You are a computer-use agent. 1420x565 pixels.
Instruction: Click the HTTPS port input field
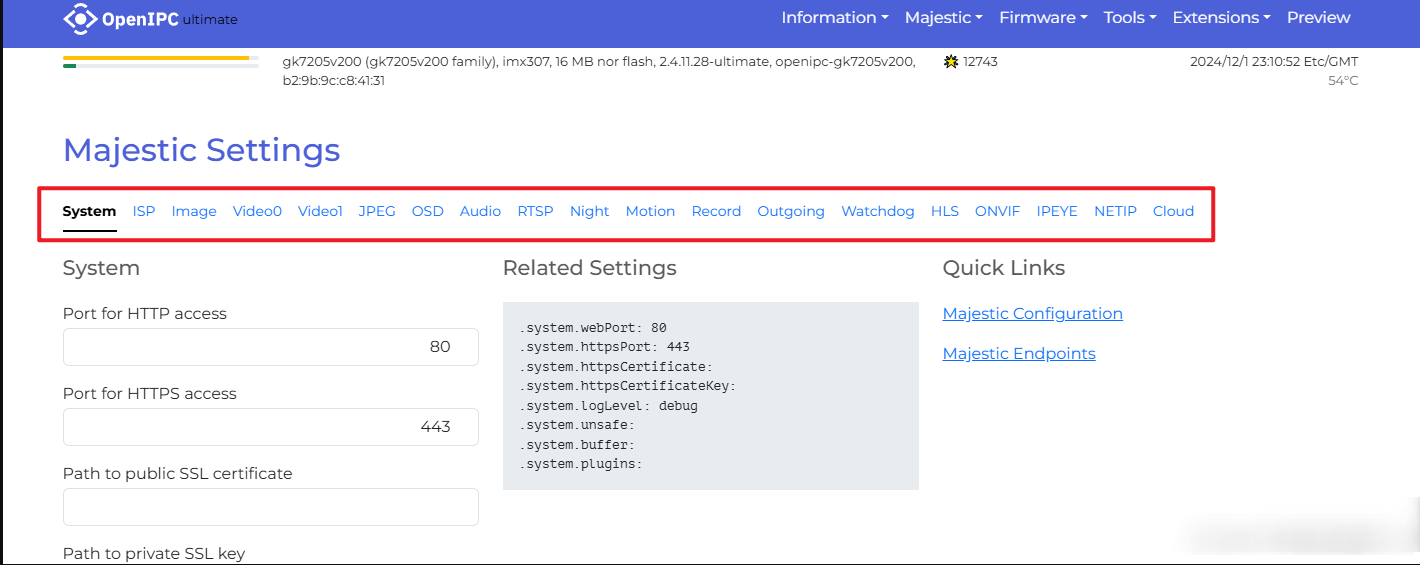pyautogui.click(x=271, y=427)
